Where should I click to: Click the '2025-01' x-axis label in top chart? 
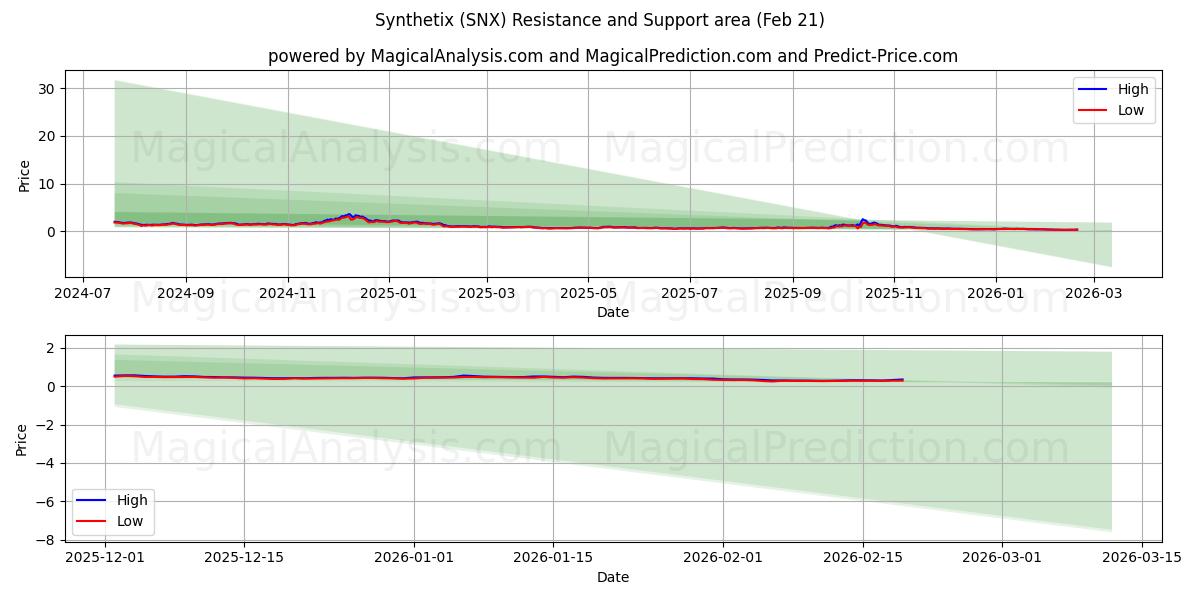(x=389, y=295)
